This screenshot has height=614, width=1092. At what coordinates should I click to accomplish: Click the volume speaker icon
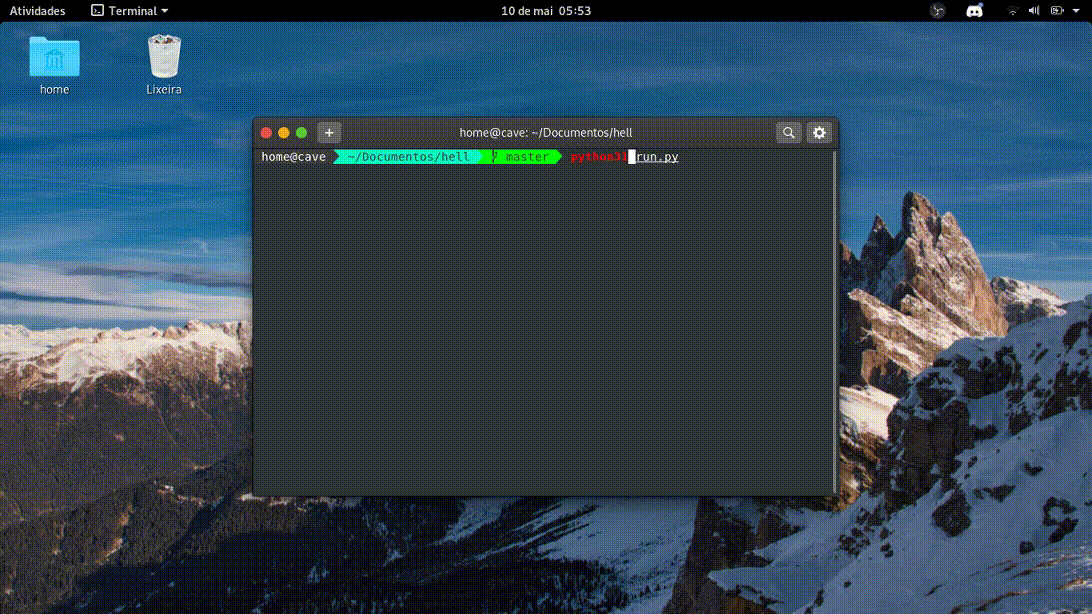point(1034,10)
